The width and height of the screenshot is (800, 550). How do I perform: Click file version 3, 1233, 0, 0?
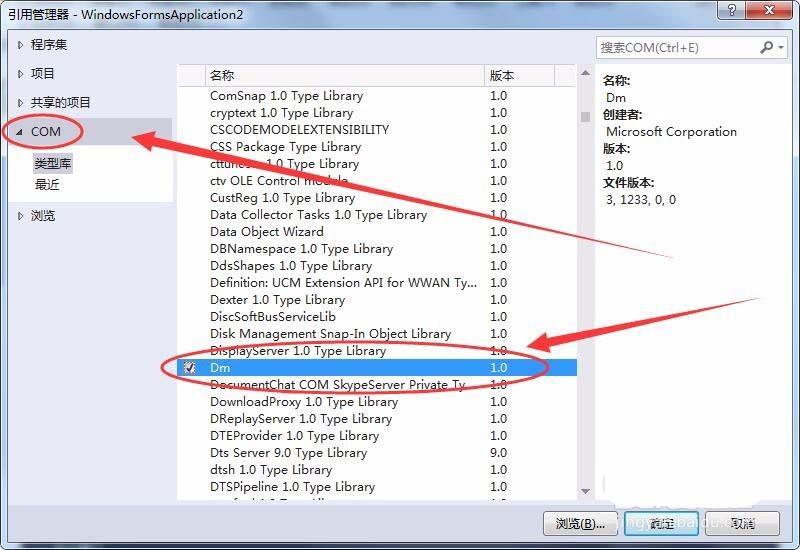tap(641, 199)
